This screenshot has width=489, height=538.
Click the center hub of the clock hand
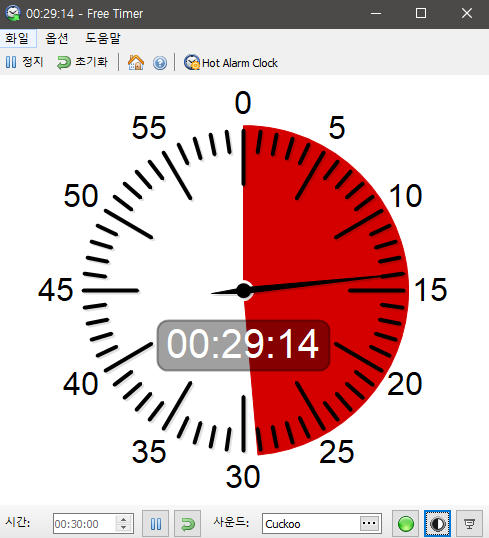[244, 291]
